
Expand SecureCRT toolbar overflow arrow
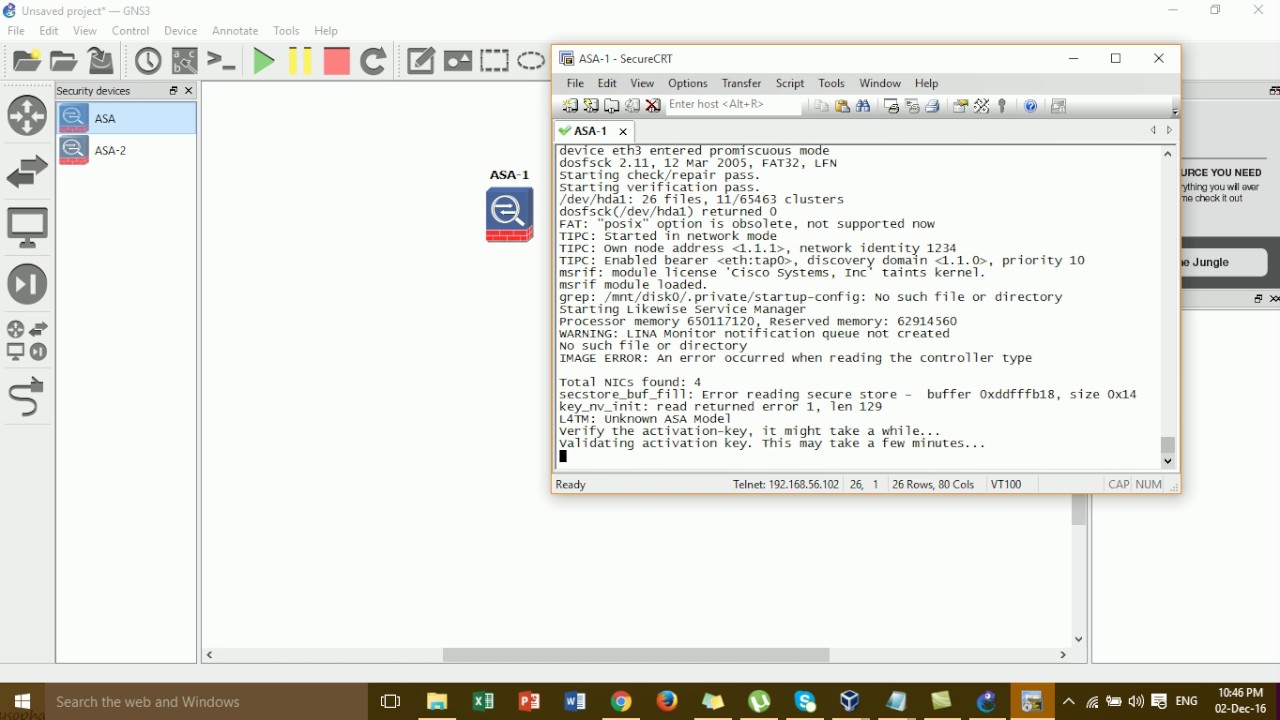point(1175,111)
